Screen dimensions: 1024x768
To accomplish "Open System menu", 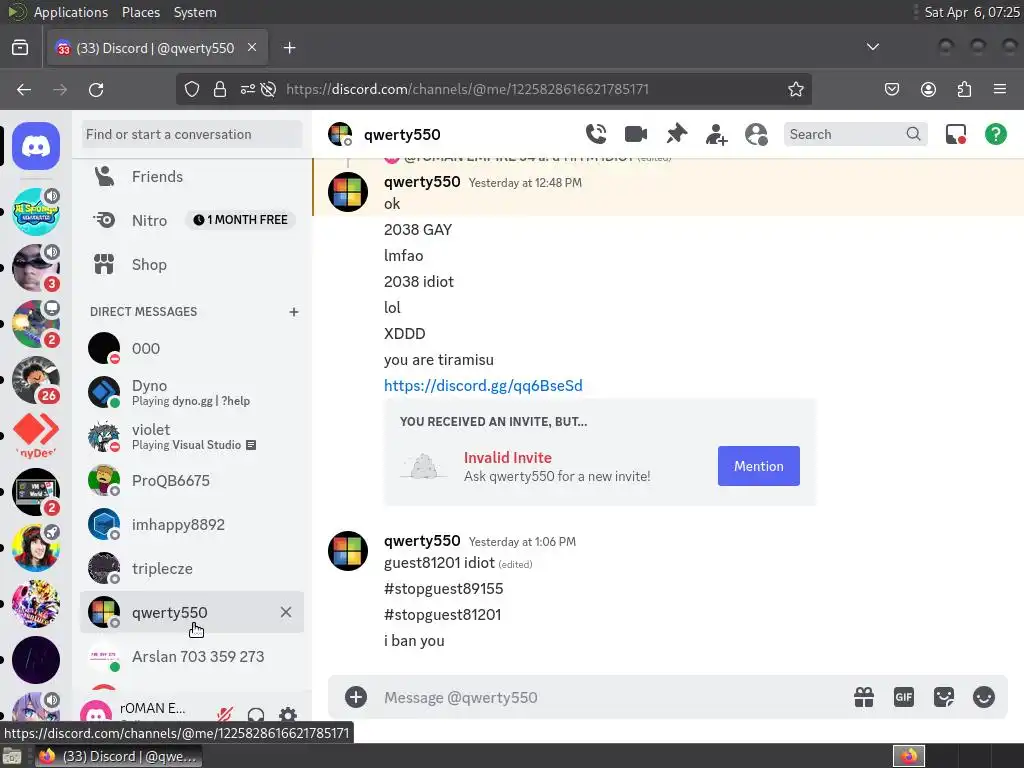I will pyautogui.click(x=195, y=12).
